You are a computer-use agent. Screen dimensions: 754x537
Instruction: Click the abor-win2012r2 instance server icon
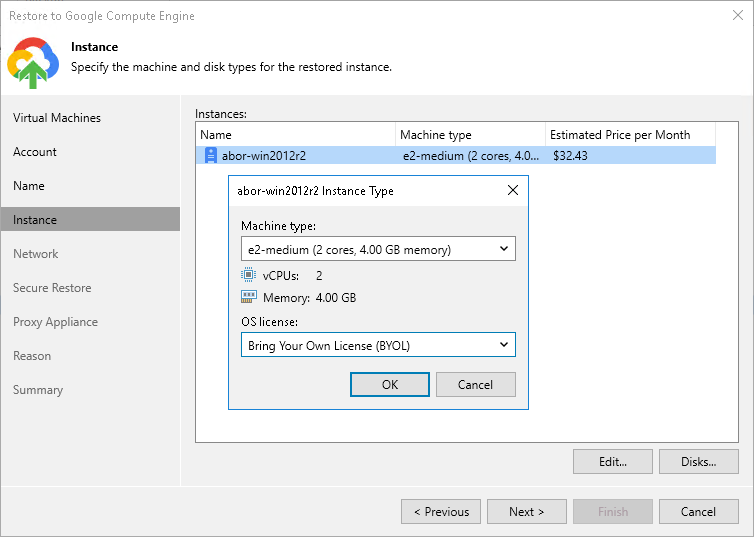click(x=211, y=156)
